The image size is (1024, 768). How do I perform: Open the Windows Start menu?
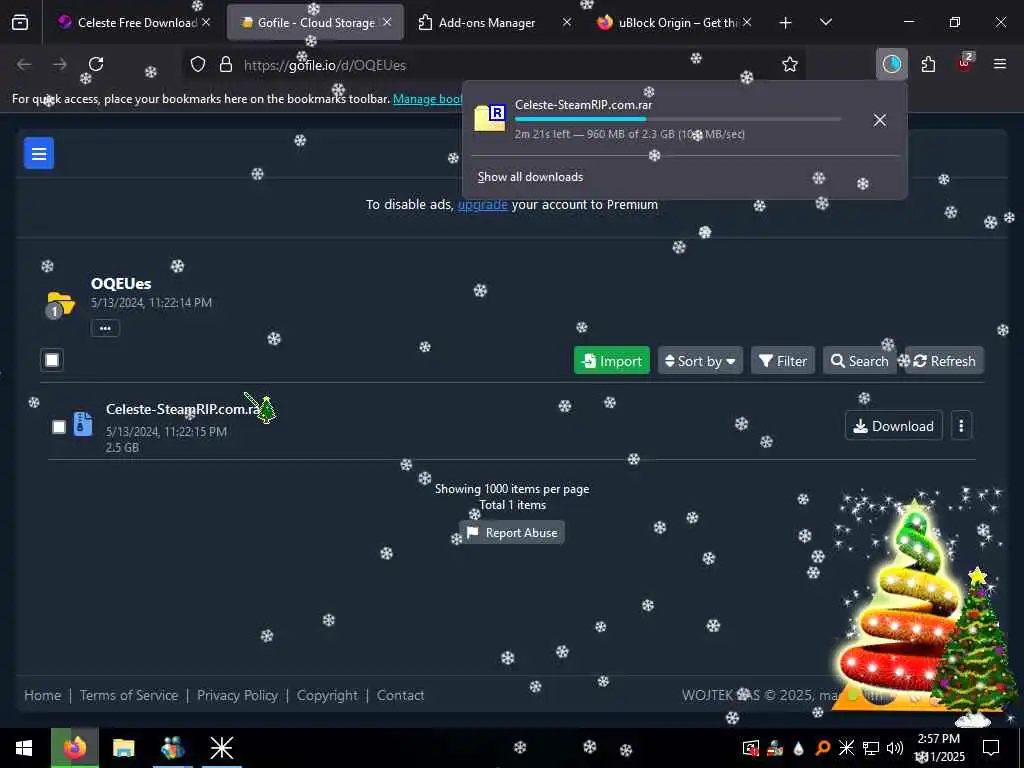tap(24, 748)
